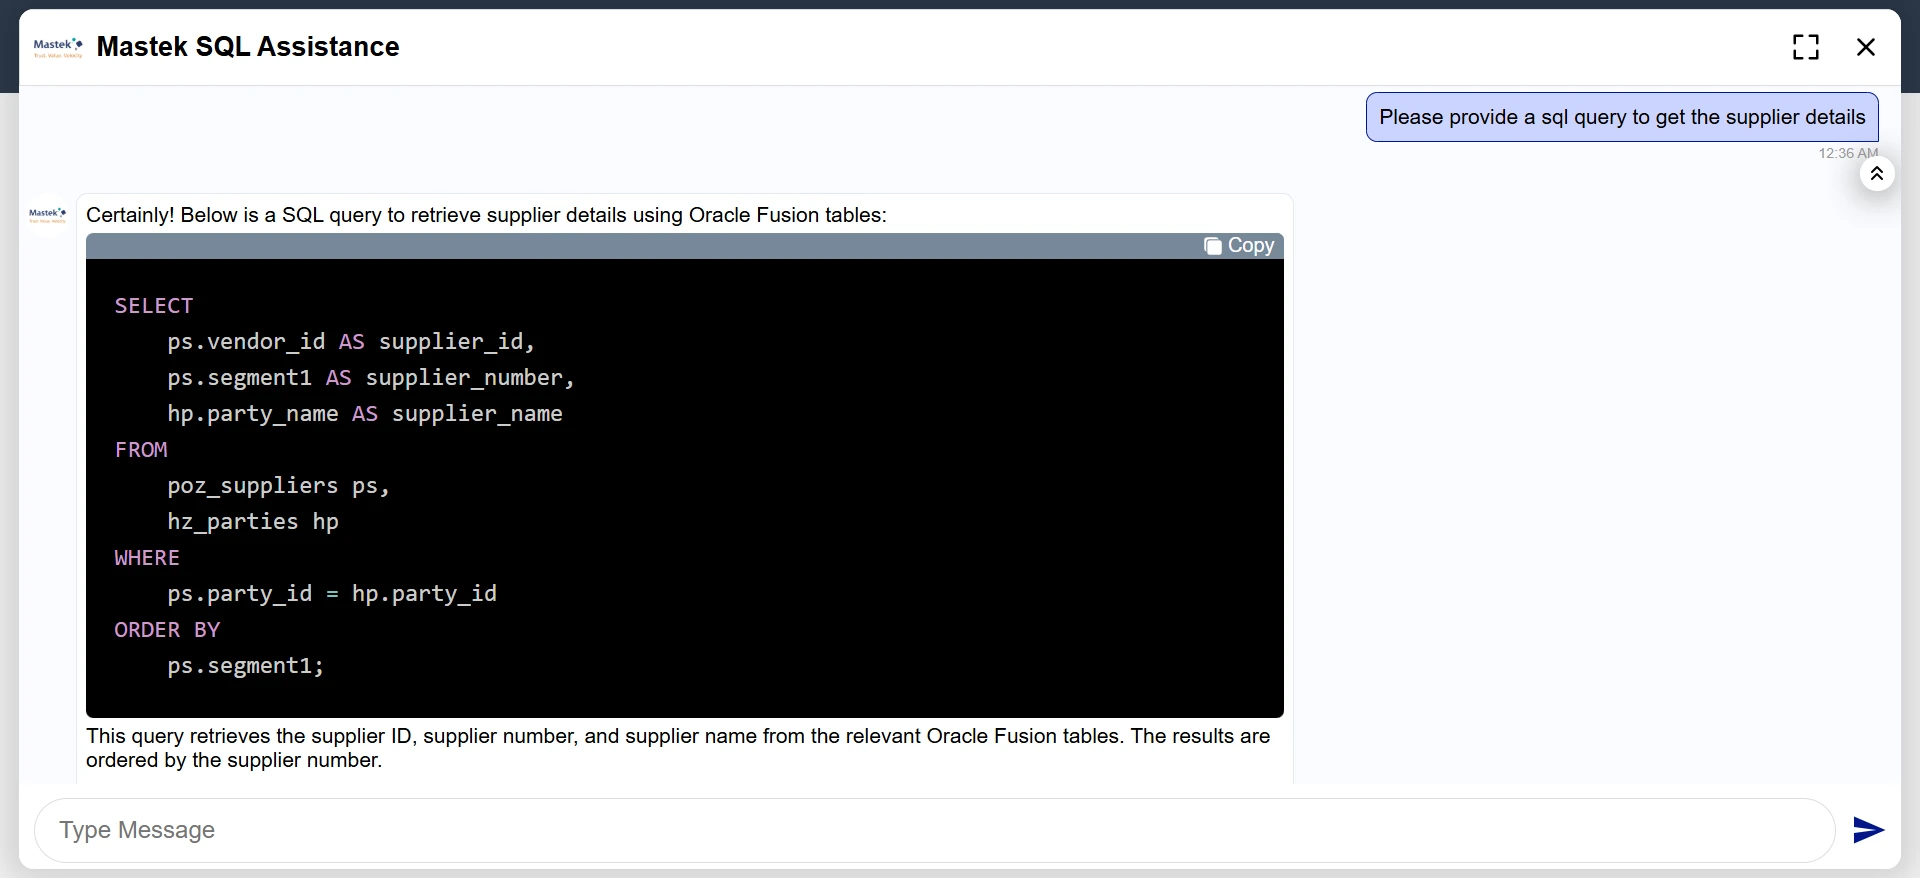Click the WHERE keyword in code
Image resolution: width=1920 pixels, height=878 pixels.
[x=147, y=558]
